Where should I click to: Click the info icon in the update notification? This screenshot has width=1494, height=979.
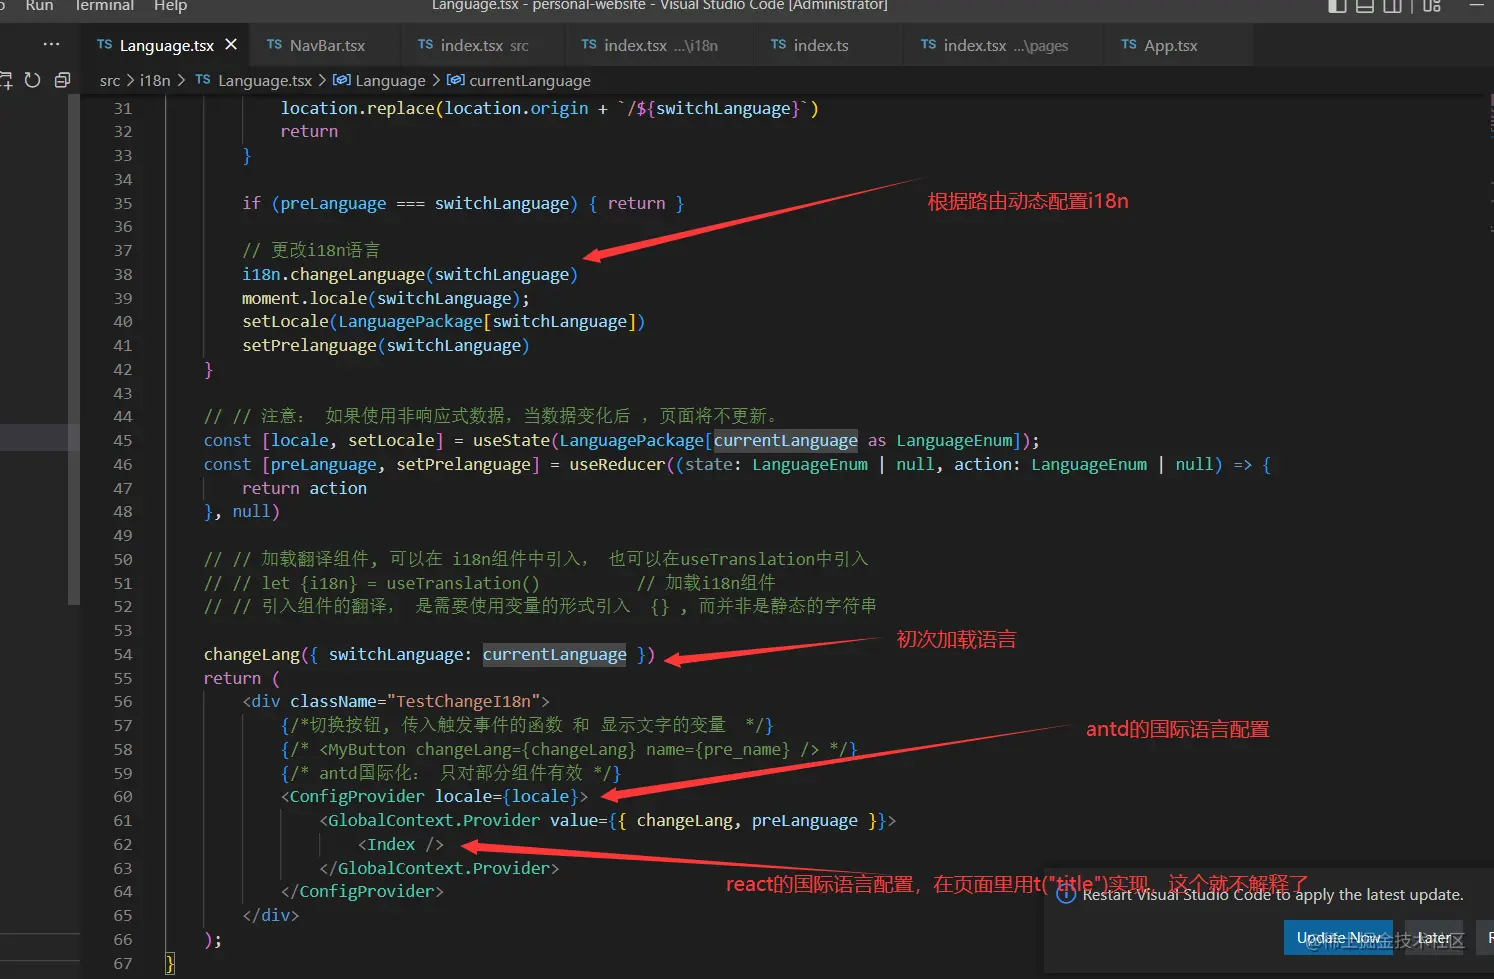(x=1066, y=894)
